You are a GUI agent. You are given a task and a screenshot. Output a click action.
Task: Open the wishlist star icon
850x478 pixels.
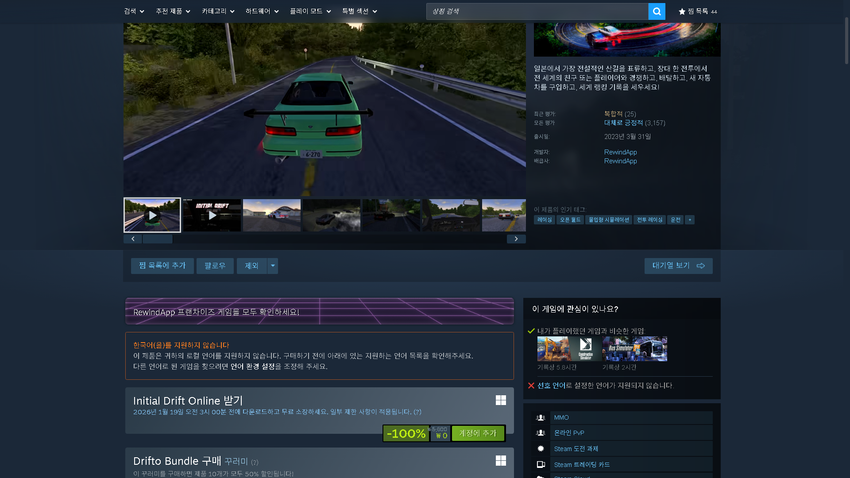point(682,11)
